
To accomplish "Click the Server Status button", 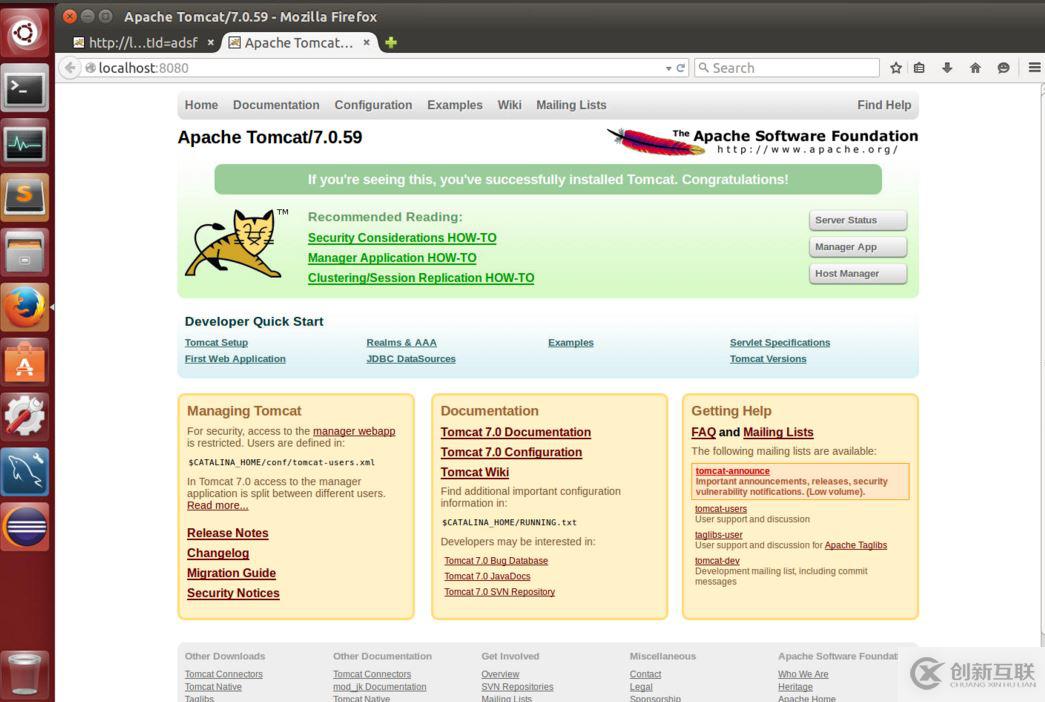I will pos(857,220).
